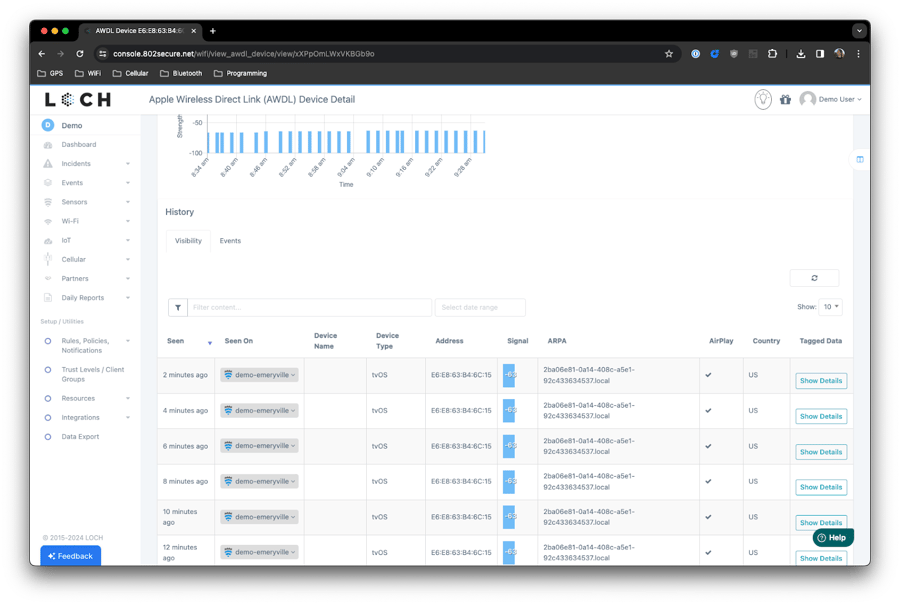This screenshot has width=900, height=605.
Task: Refresh the history table
Action: click(814, 278)
